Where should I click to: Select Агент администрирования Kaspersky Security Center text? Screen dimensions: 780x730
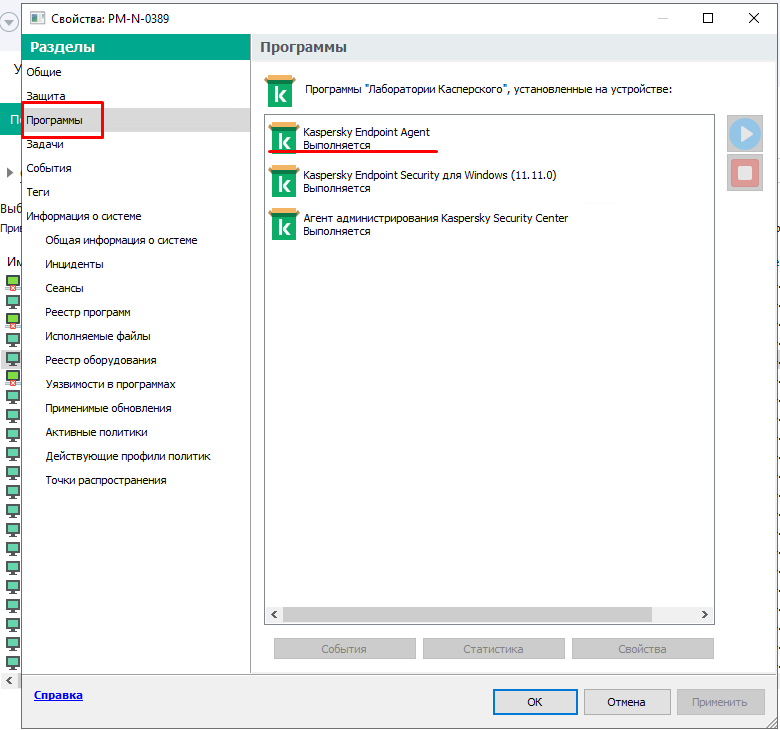(x=435, y=218)
